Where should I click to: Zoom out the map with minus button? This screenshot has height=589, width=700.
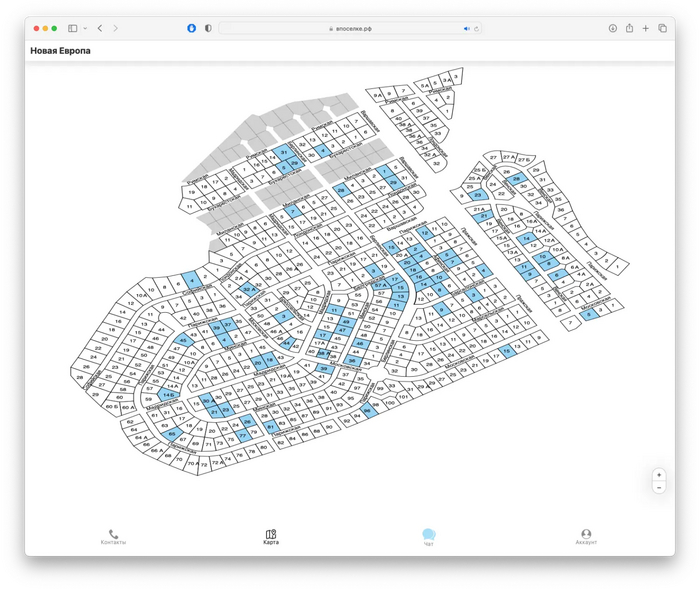point(659,487)
